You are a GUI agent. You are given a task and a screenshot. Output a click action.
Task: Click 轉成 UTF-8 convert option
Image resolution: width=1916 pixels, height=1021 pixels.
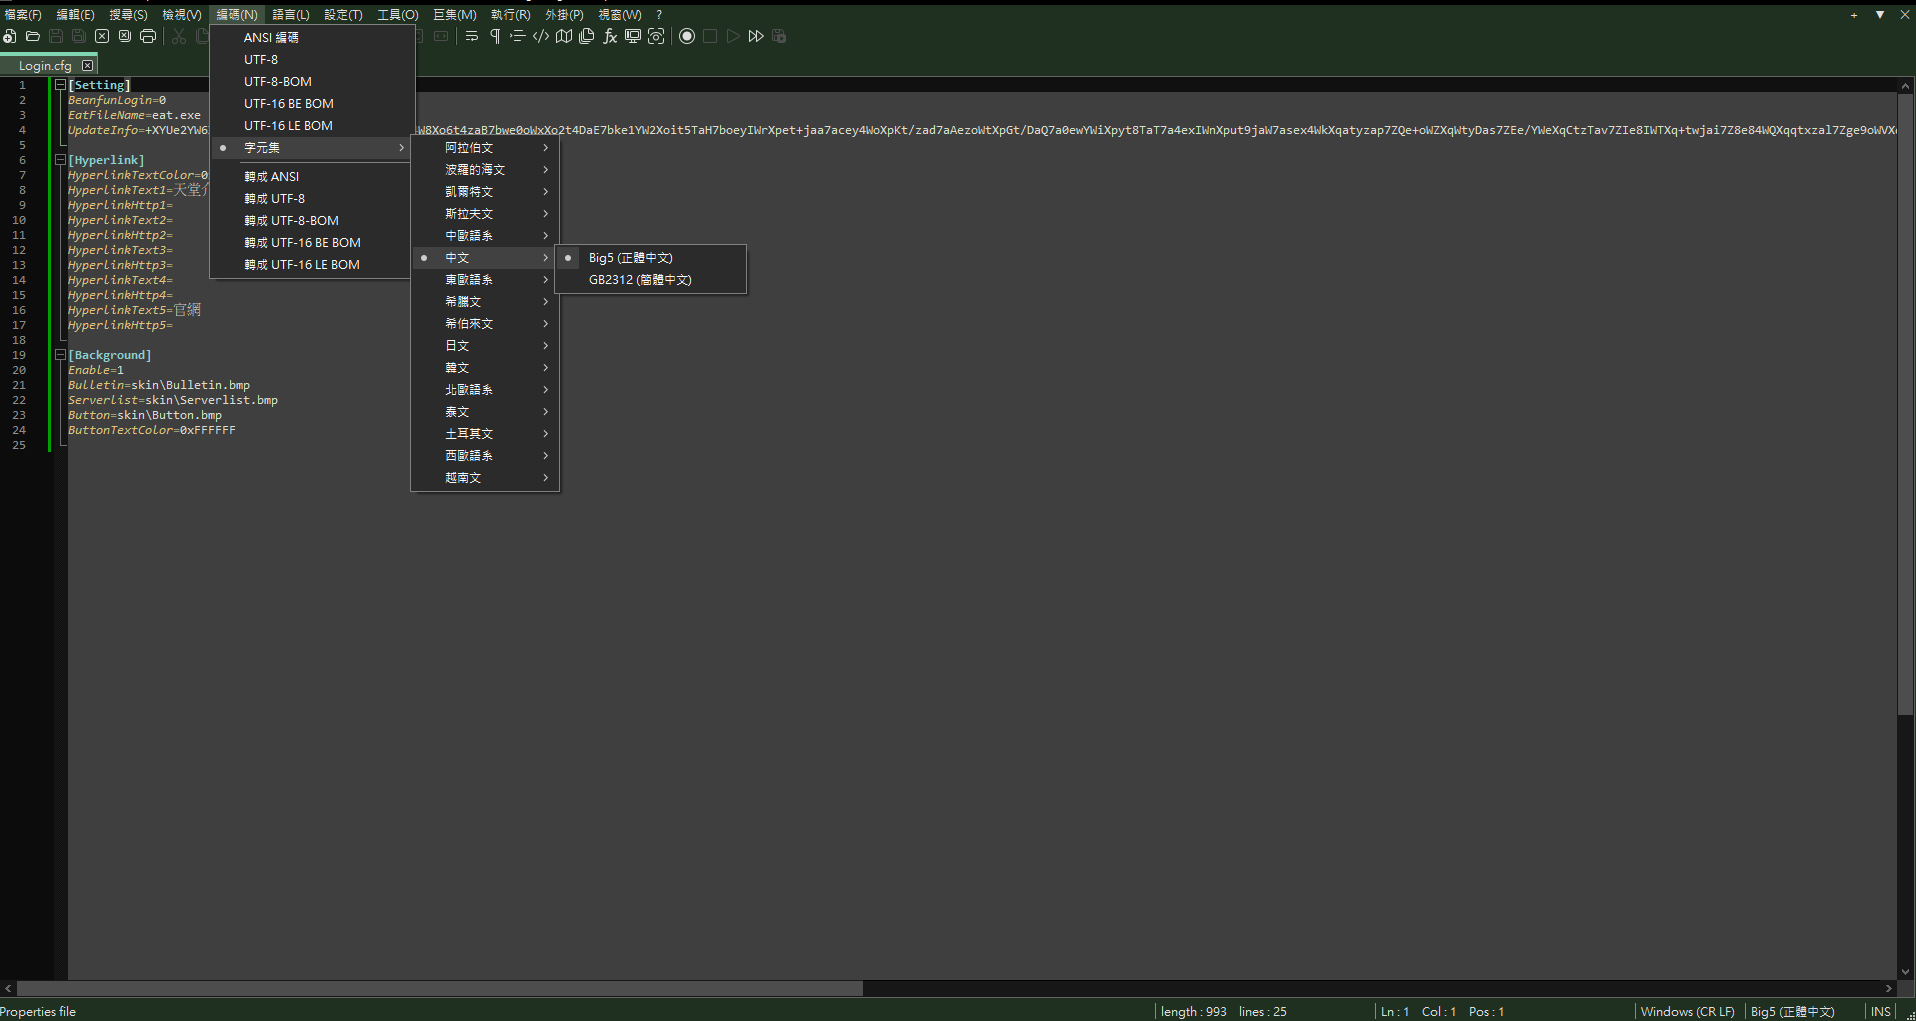[312, 199]
